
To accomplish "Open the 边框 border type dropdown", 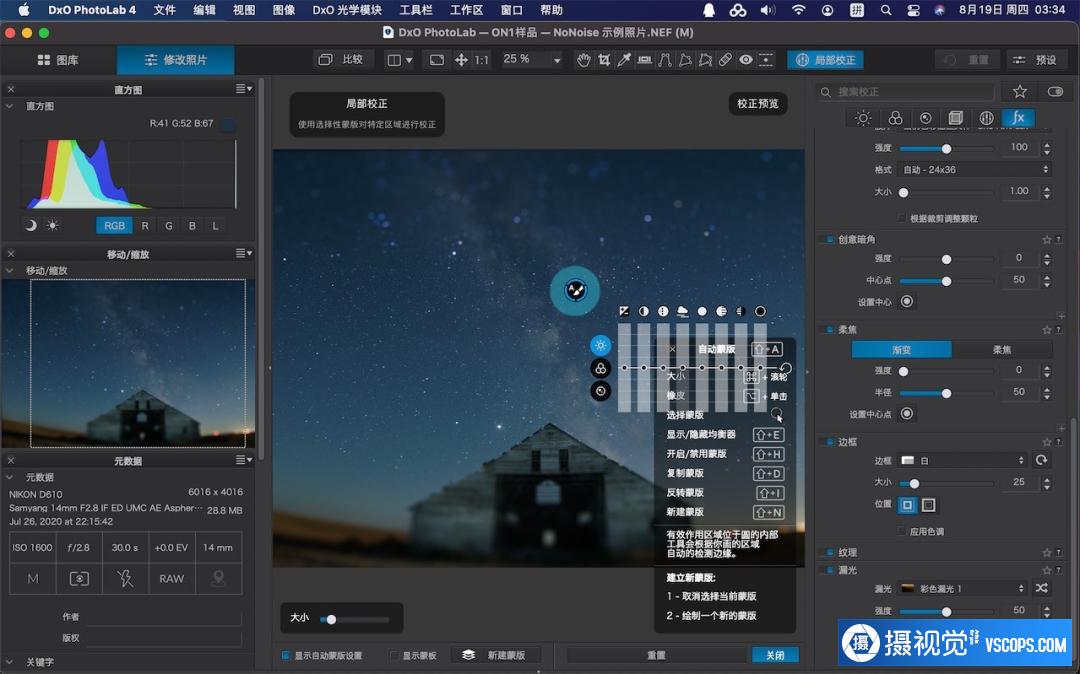I will coord(962,460).
